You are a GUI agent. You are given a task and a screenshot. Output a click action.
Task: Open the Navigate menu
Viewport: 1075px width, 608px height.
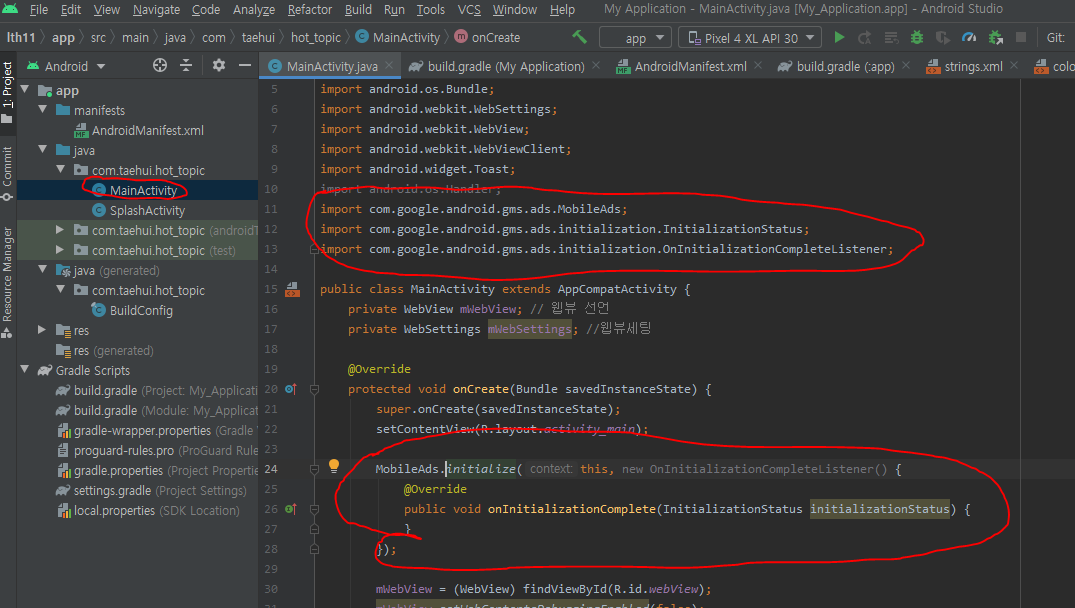point(156,10)
